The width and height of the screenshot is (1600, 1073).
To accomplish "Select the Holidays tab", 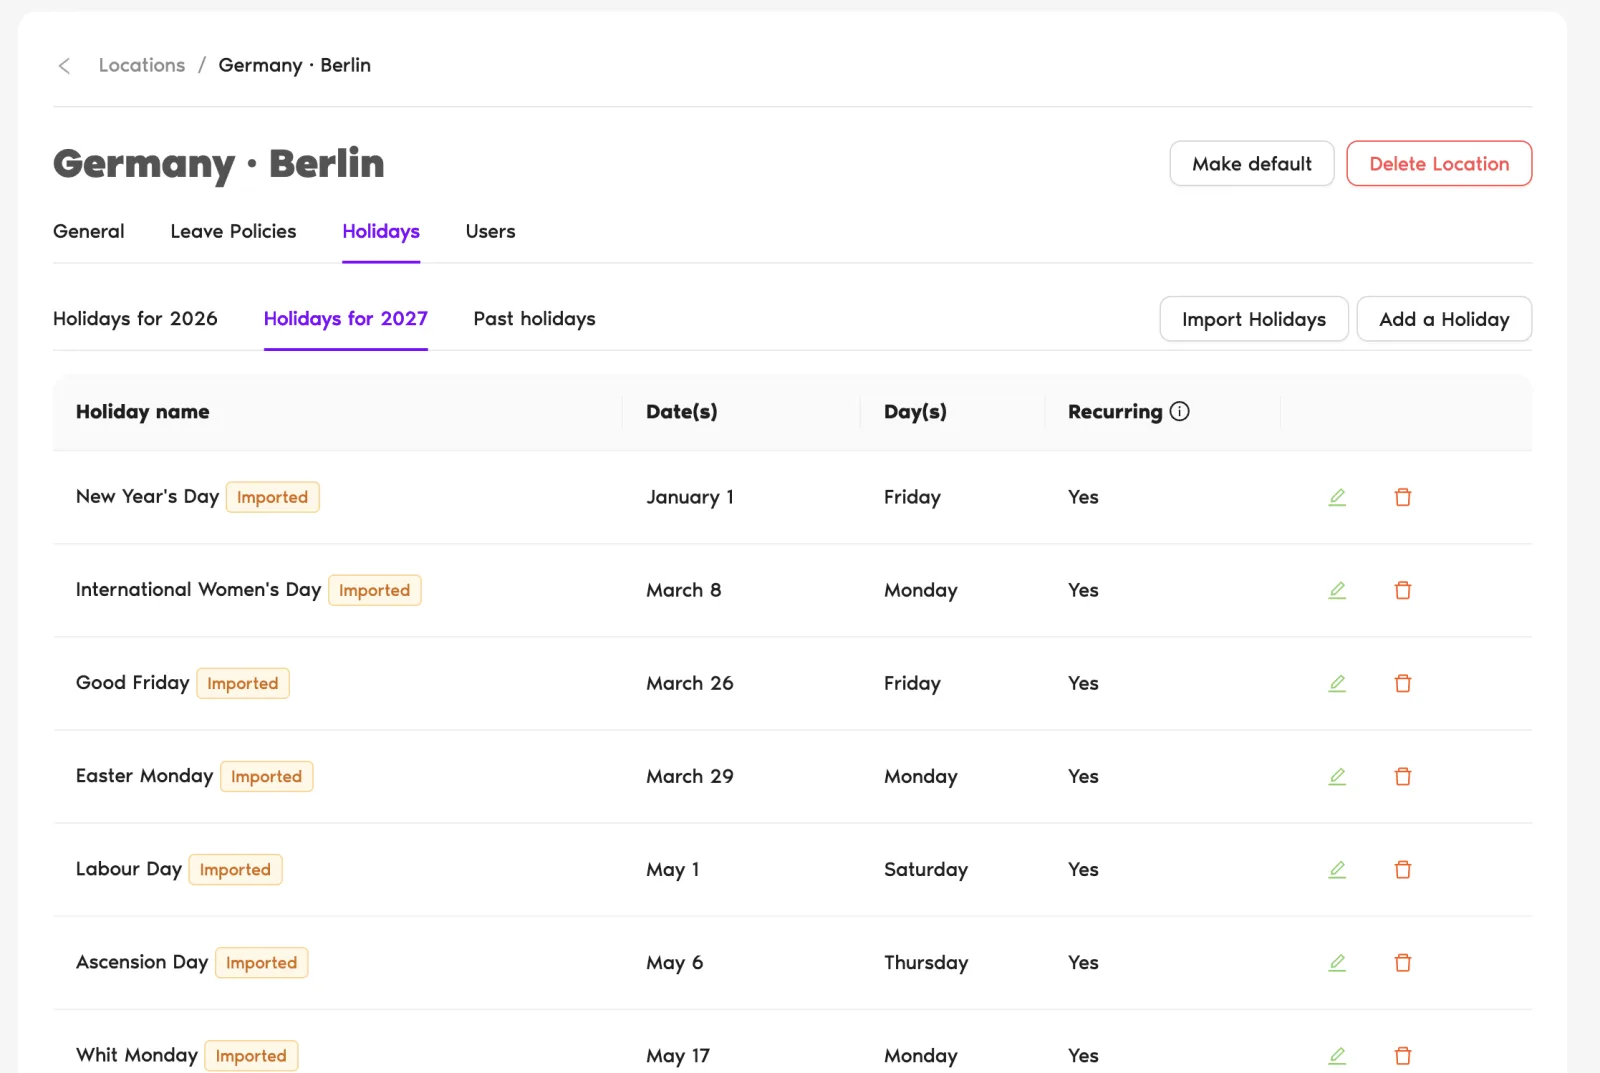I will (381, 231).
